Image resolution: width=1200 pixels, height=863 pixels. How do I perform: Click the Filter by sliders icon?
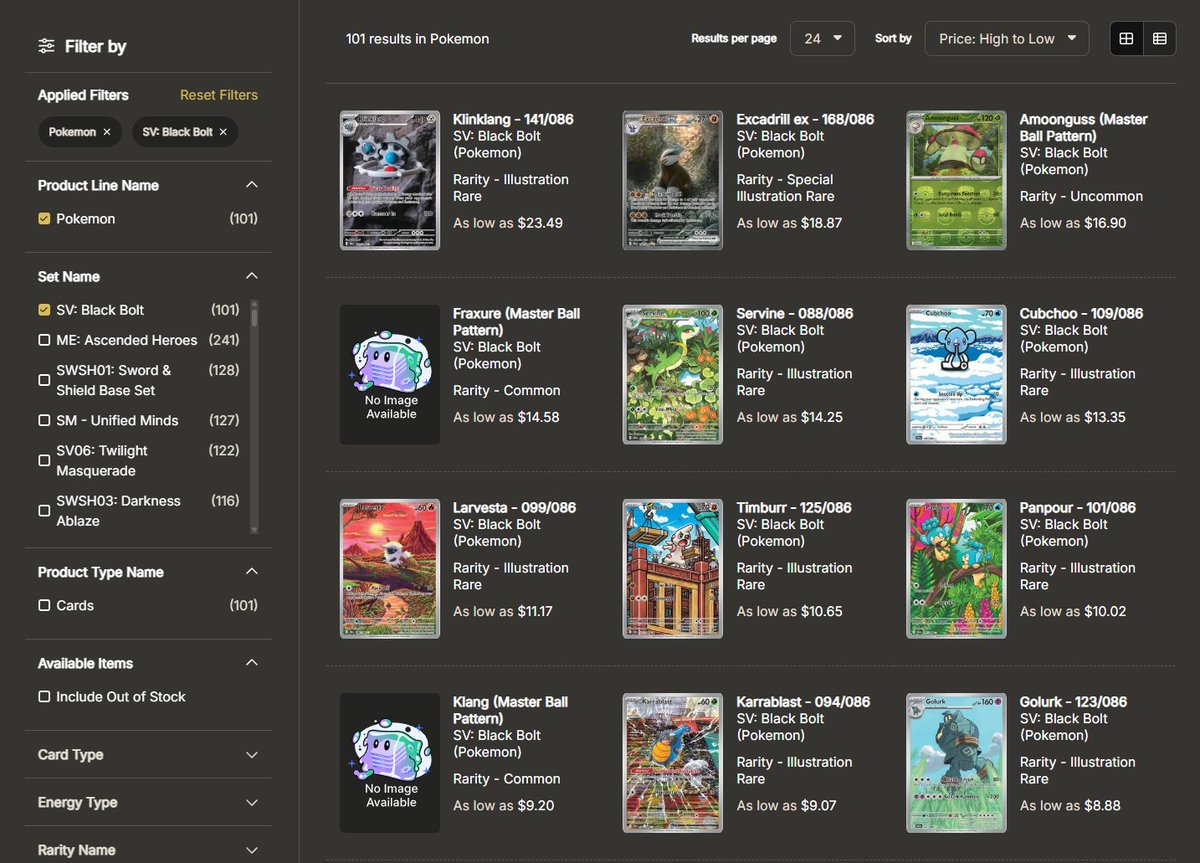point(47,46)
